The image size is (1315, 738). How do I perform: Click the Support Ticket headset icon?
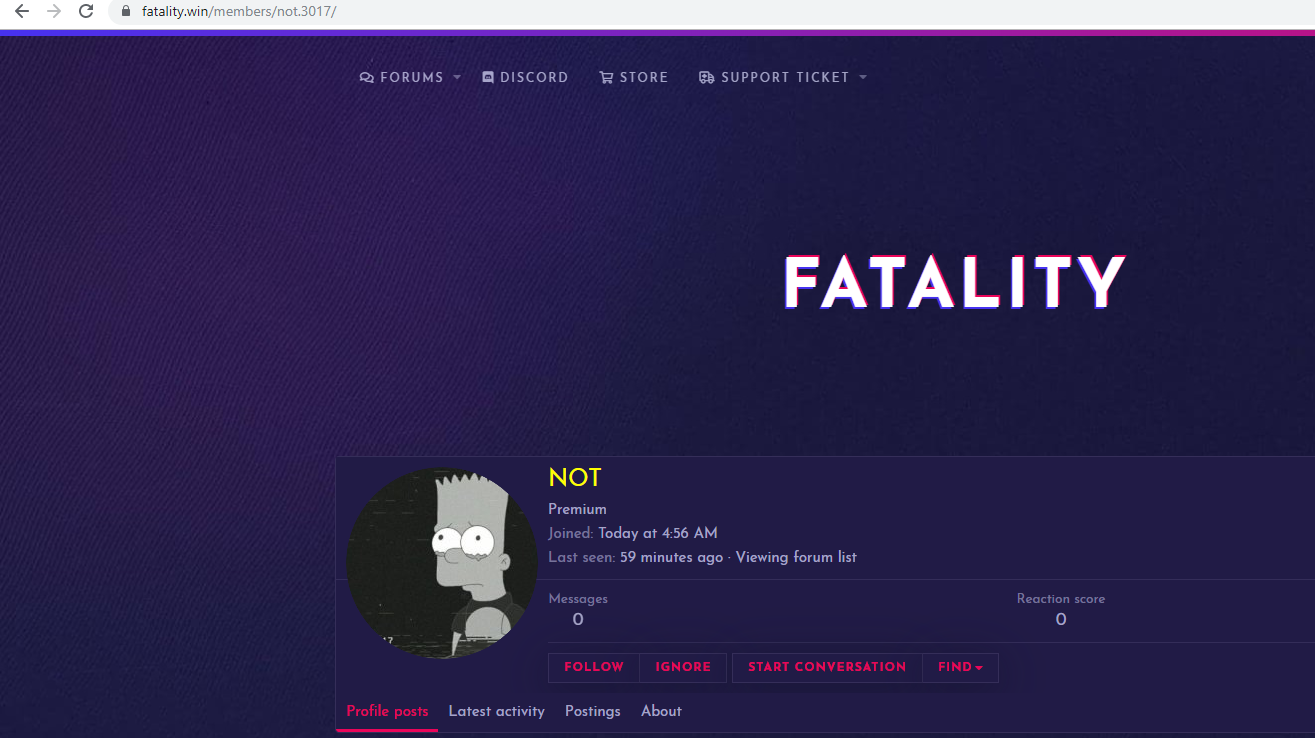coord(707,77)
